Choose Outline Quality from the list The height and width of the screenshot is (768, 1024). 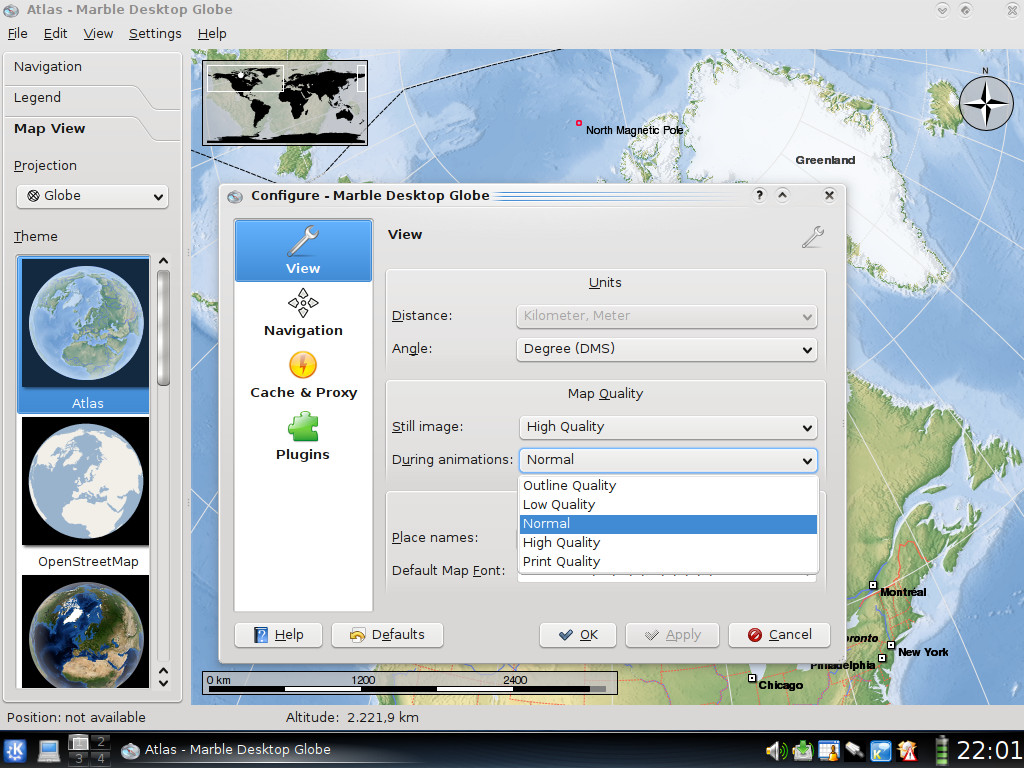tap(668, 486)
